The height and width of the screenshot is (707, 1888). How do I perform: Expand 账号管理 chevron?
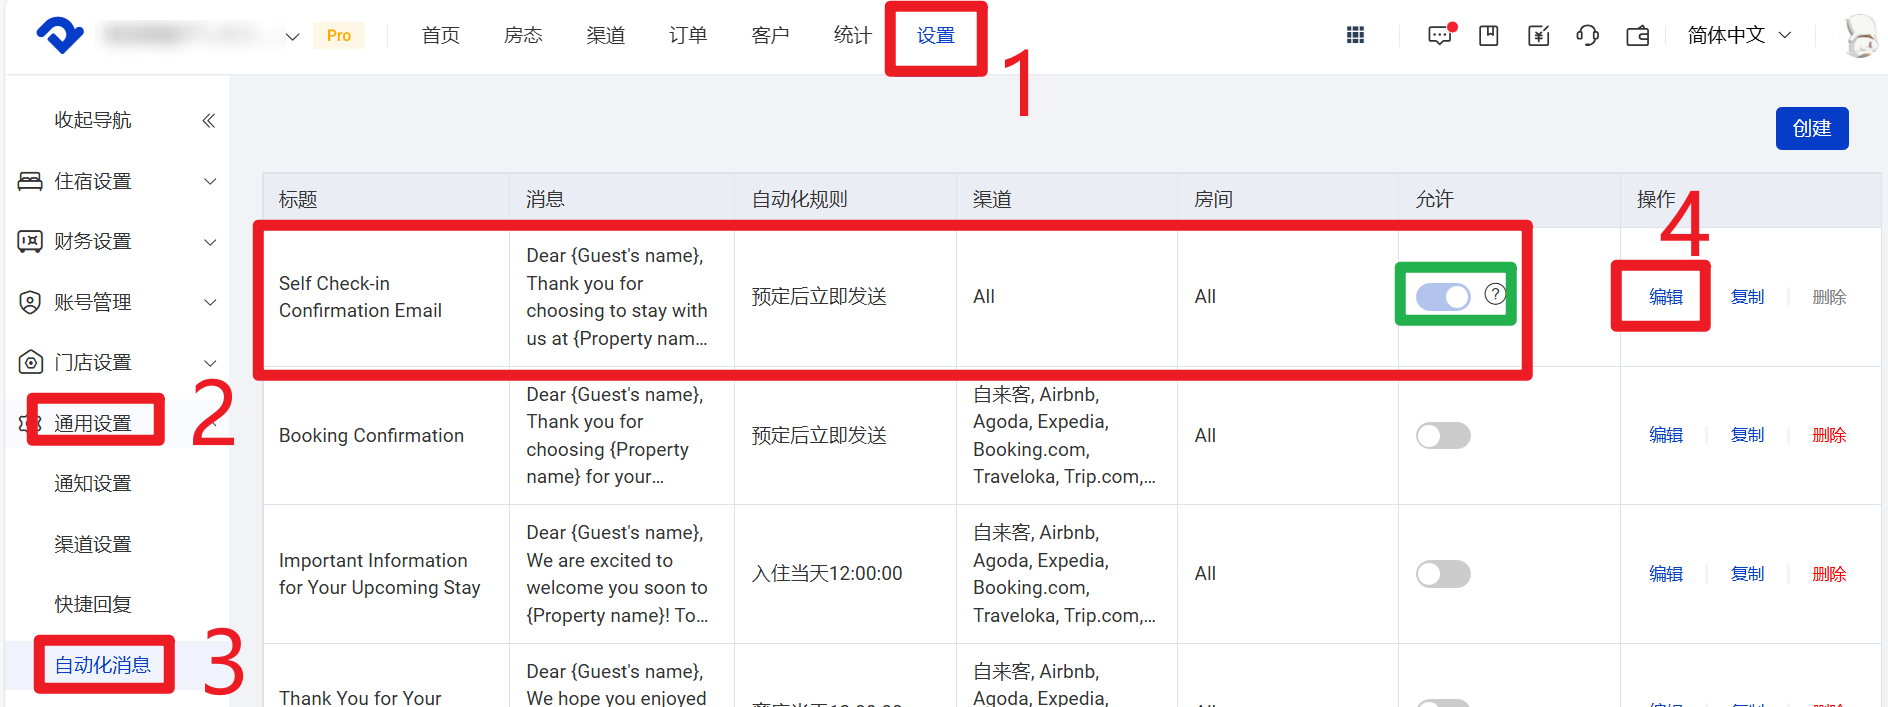(x=210, y=302)
